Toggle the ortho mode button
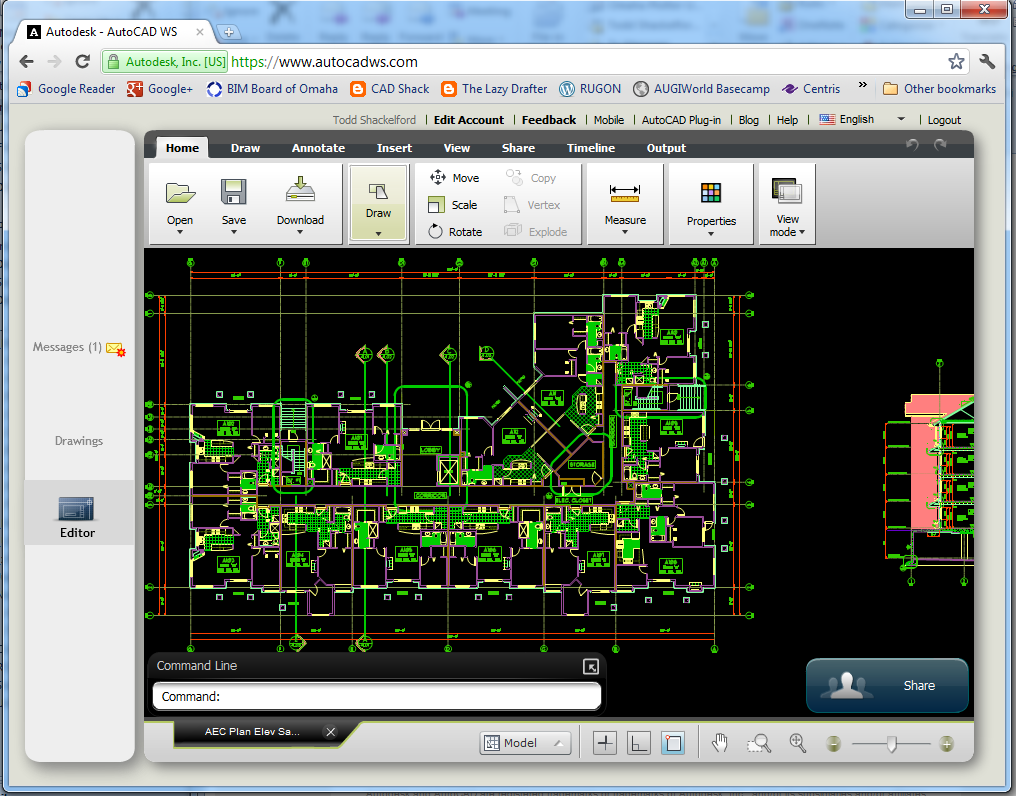Image resolution: width=1016 pixels, height=796 pixels. tap(639, 743)
